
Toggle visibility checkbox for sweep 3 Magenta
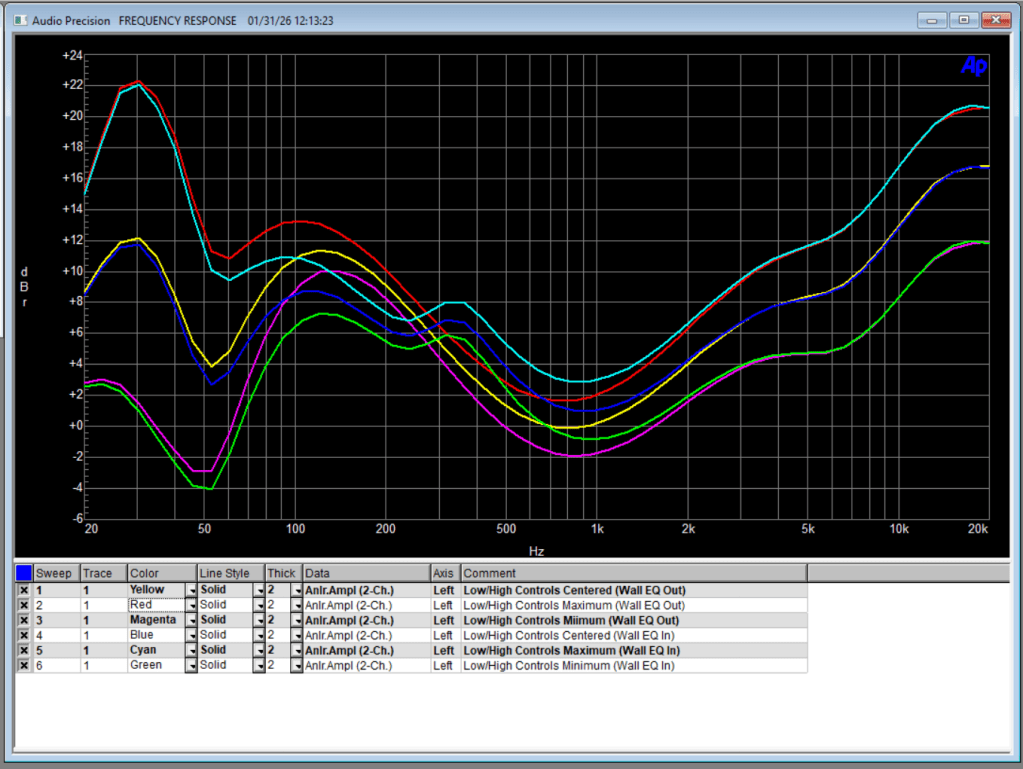click(23, 620)
